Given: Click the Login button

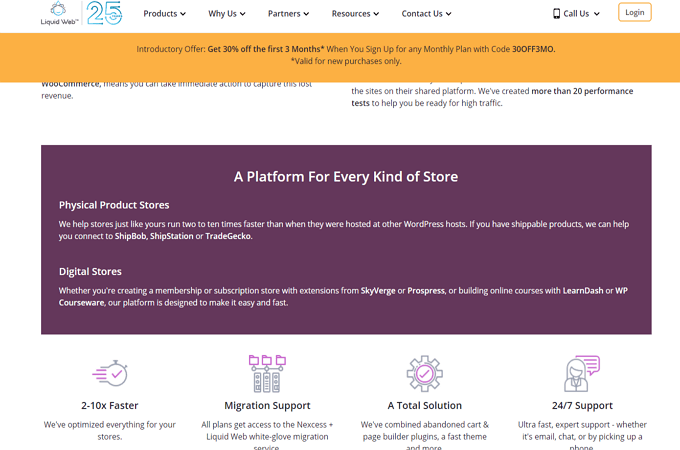Looking at the screenshot, I should 634,13.
